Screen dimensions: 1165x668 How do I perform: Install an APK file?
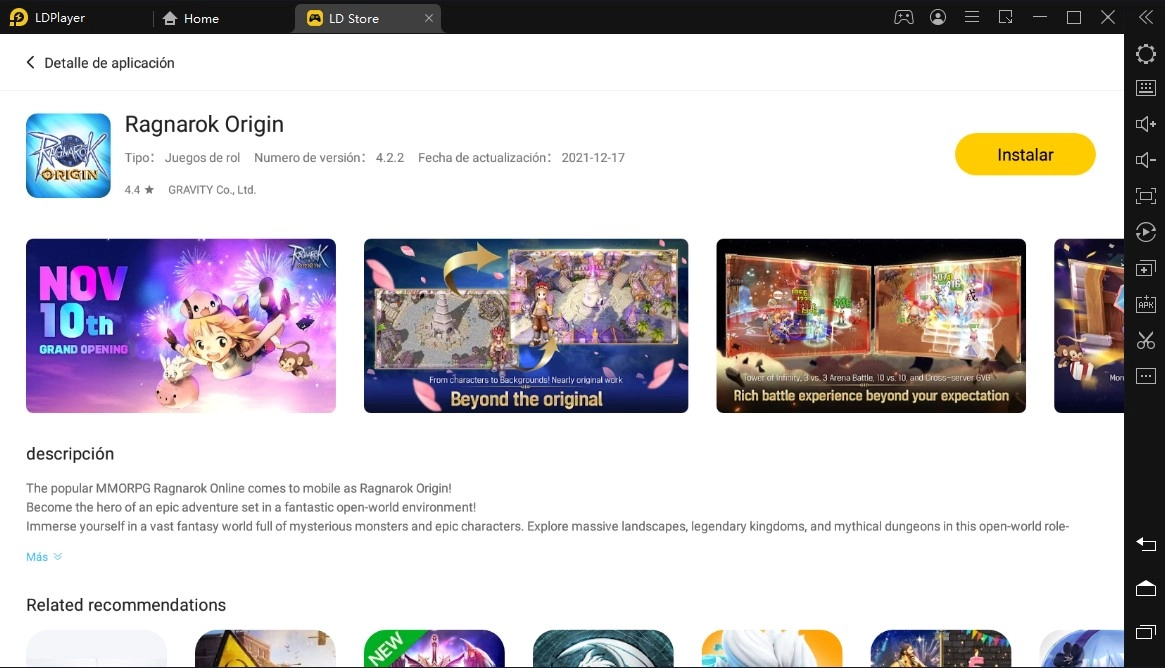tap(1145, 304)
